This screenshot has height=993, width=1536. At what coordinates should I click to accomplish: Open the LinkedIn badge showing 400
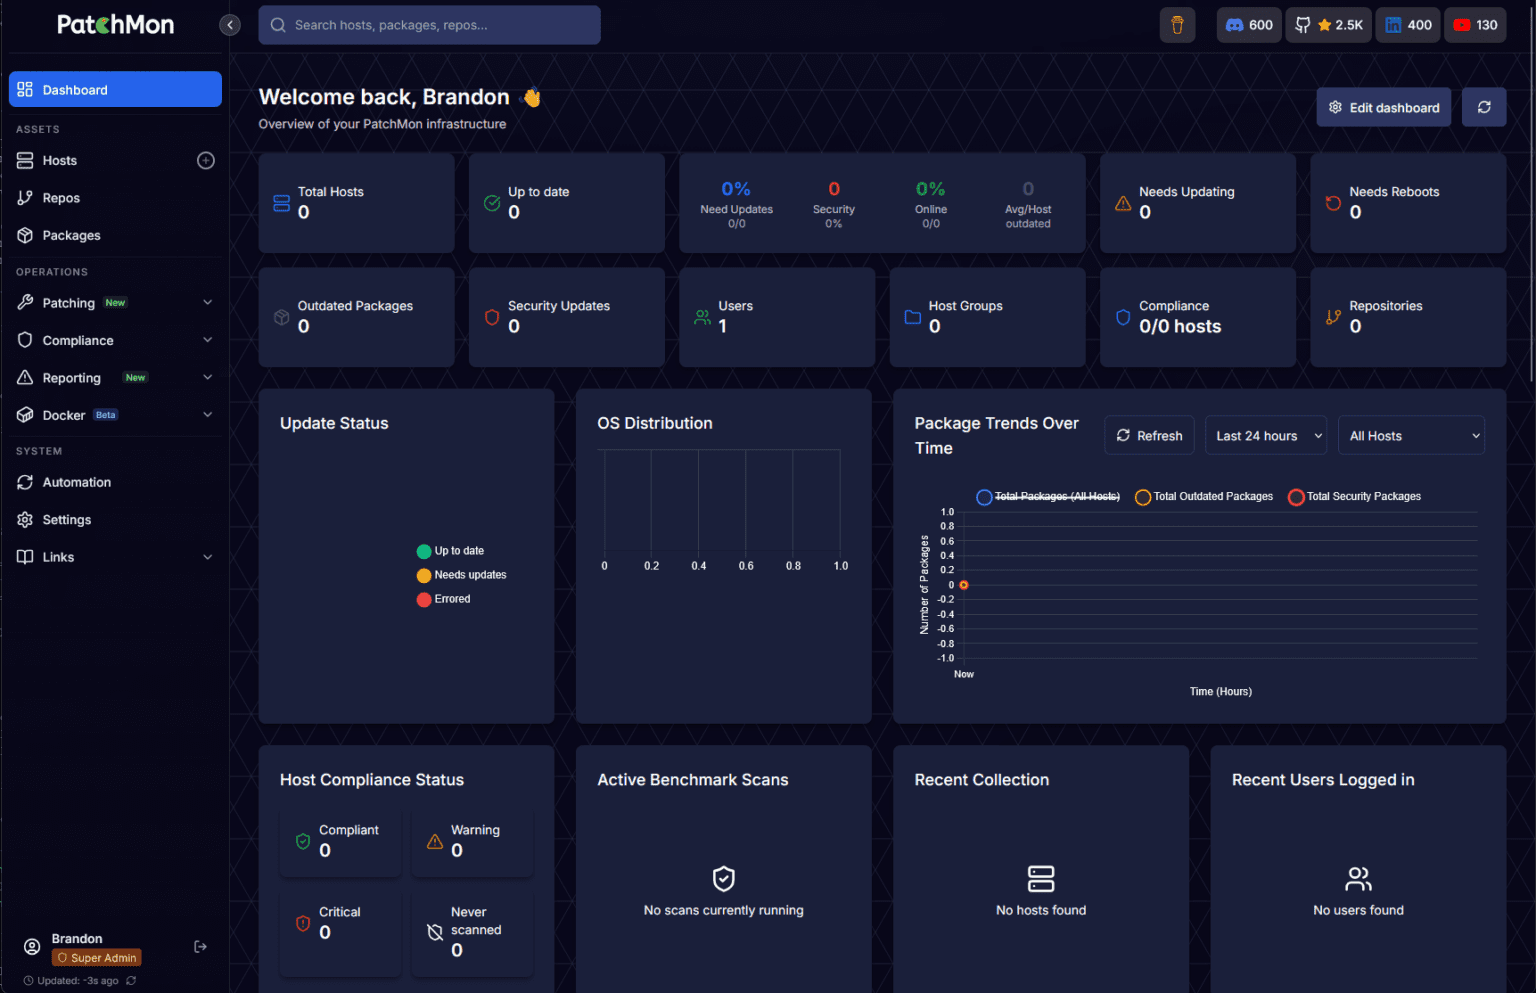click(x=1408, y=25)
